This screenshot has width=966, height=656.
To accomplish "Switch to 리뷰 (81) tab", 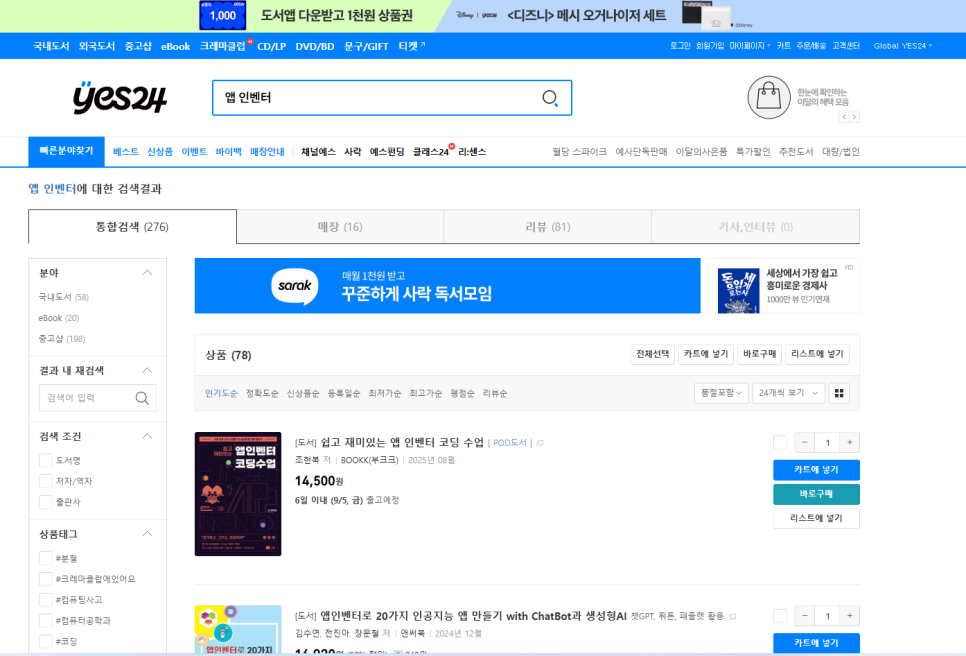I will [548, 227].
